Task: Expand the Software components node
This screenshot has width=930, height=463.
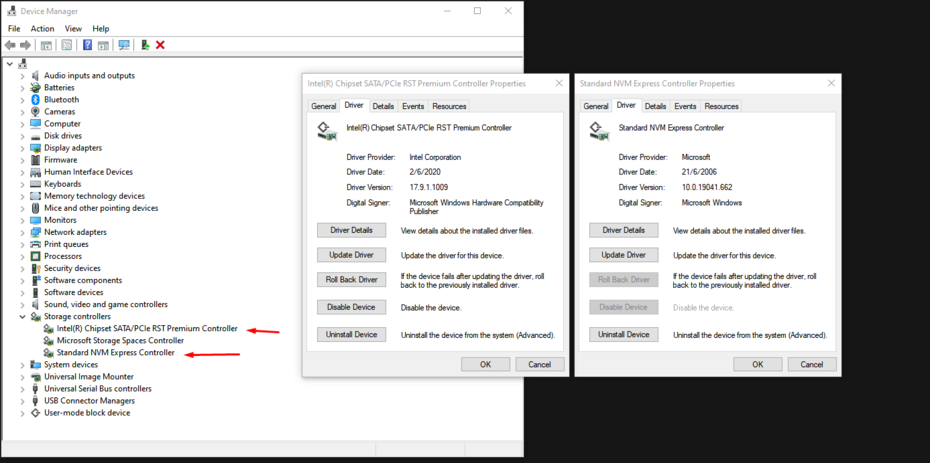Action: click(23, 280)
